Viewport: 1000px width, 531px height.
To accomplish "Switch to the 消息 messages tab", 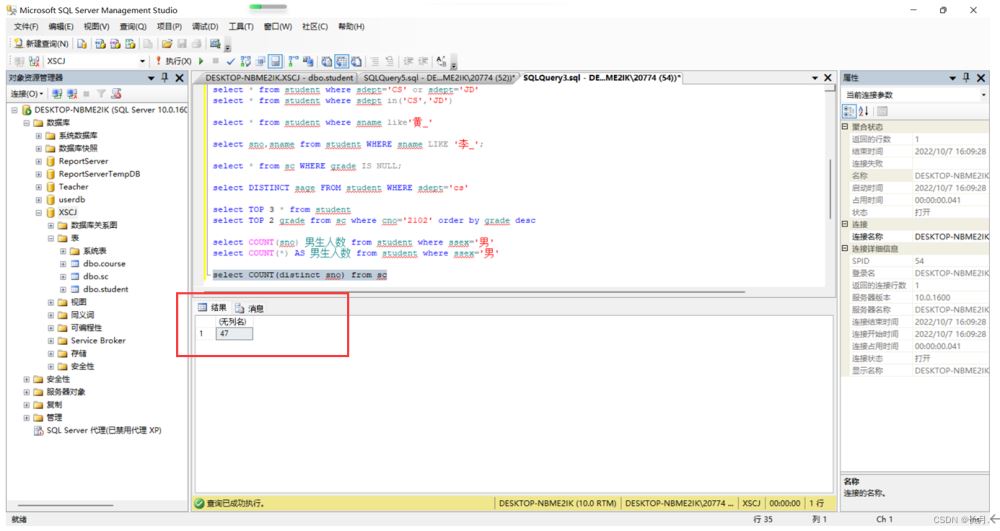I will pos(250,308).
